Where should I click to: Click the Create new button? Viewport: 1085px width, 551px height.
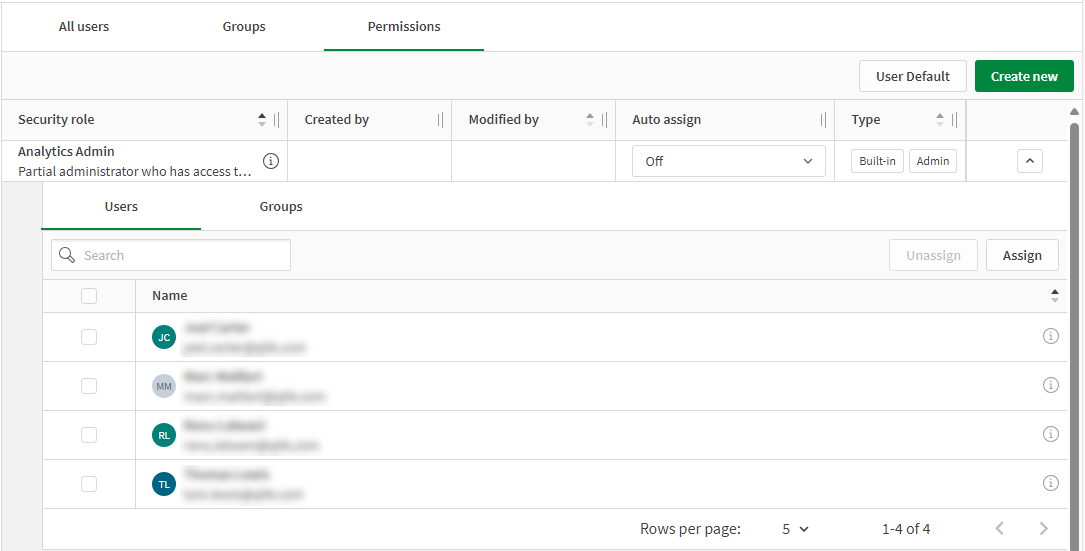(x=1024, y=77)
